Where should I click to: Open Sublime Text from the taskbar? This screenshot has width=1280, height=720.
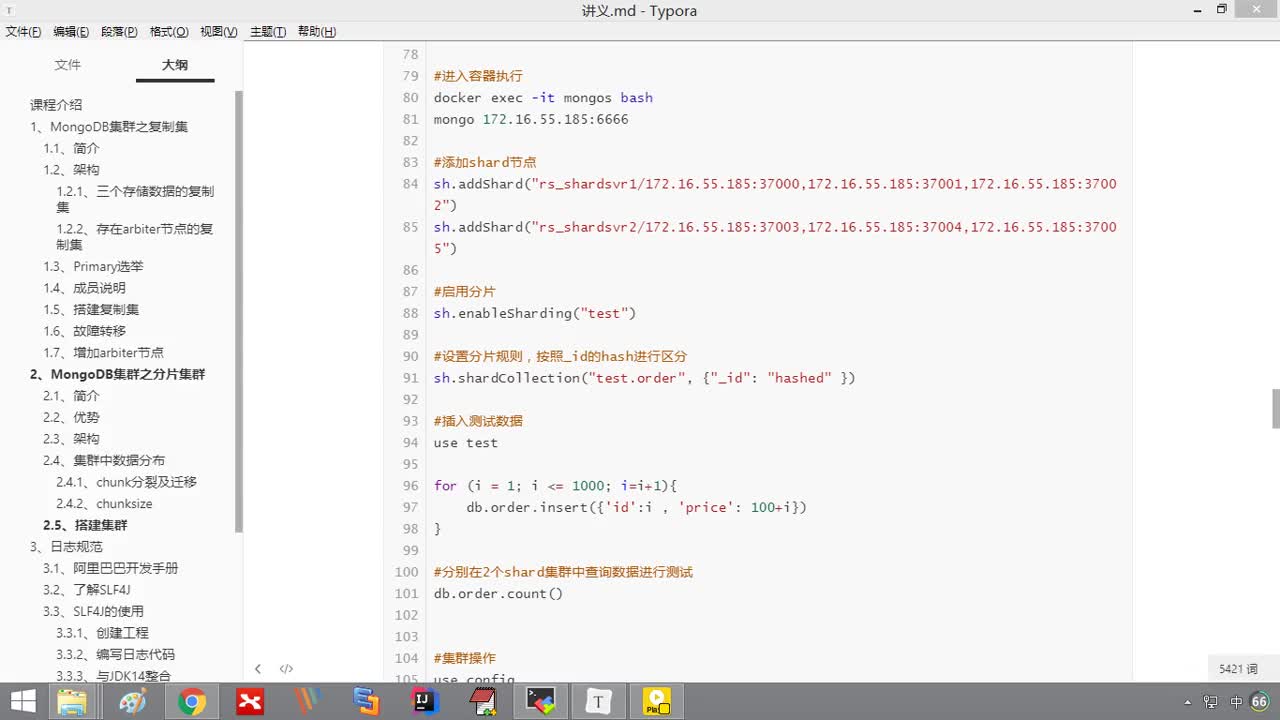click(x=366, y=702)
